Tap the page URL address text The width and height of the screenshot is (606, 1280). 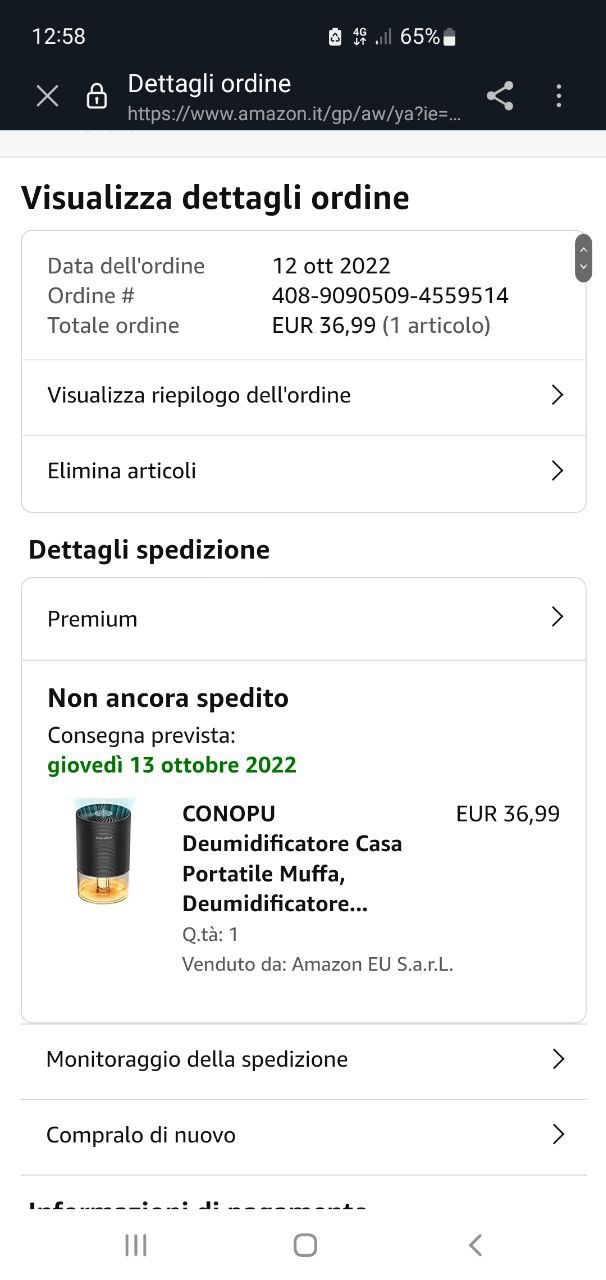click(x=295, y=115)
